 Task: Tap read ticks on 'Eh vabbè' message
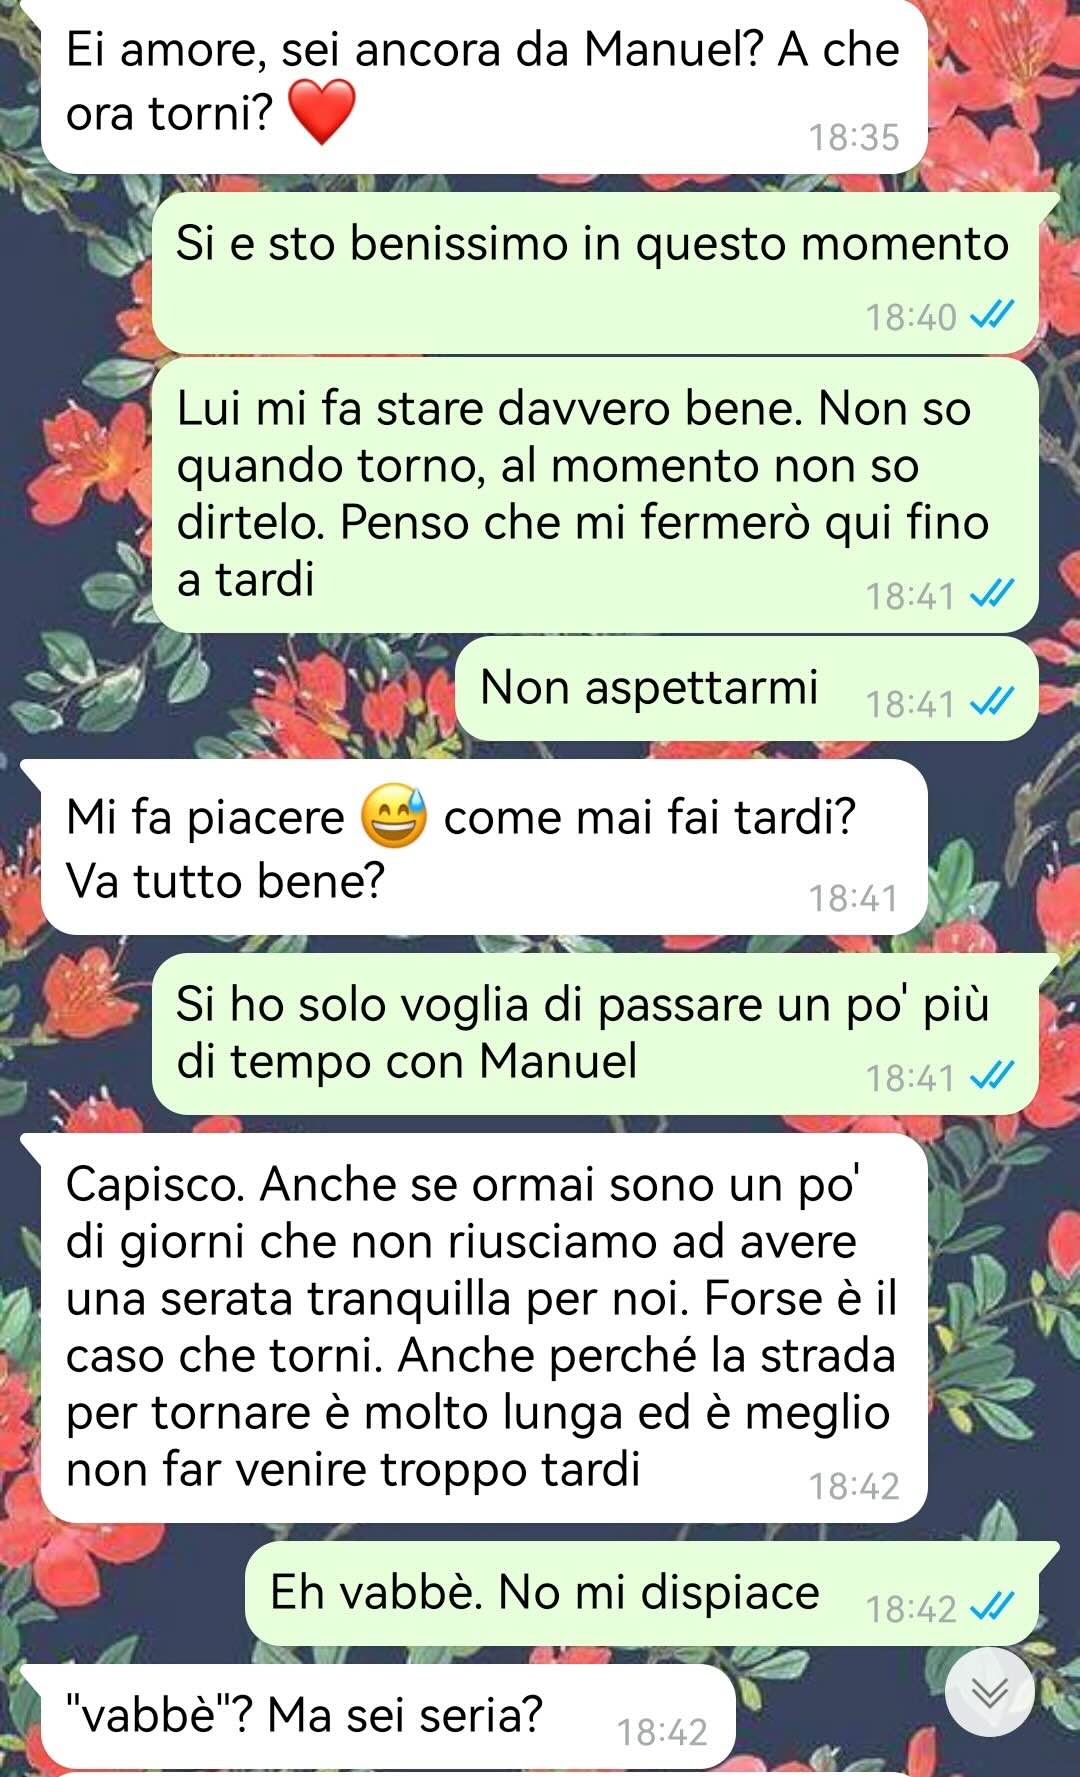pyautogui.click(x=993, y=1608)
